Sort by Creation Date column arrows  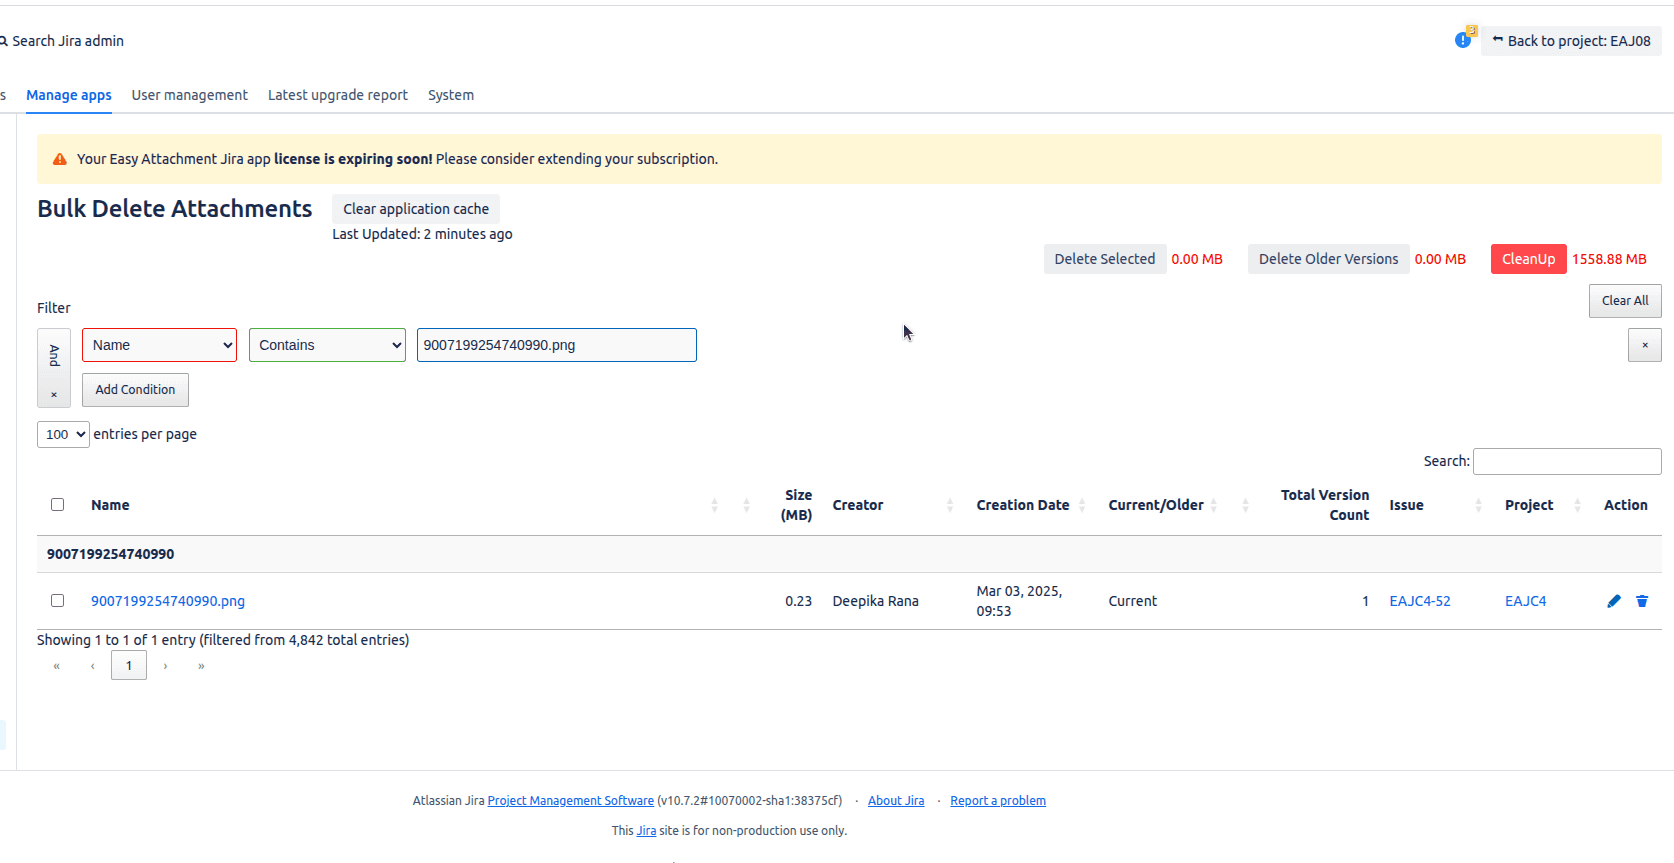pos(1082,505)
